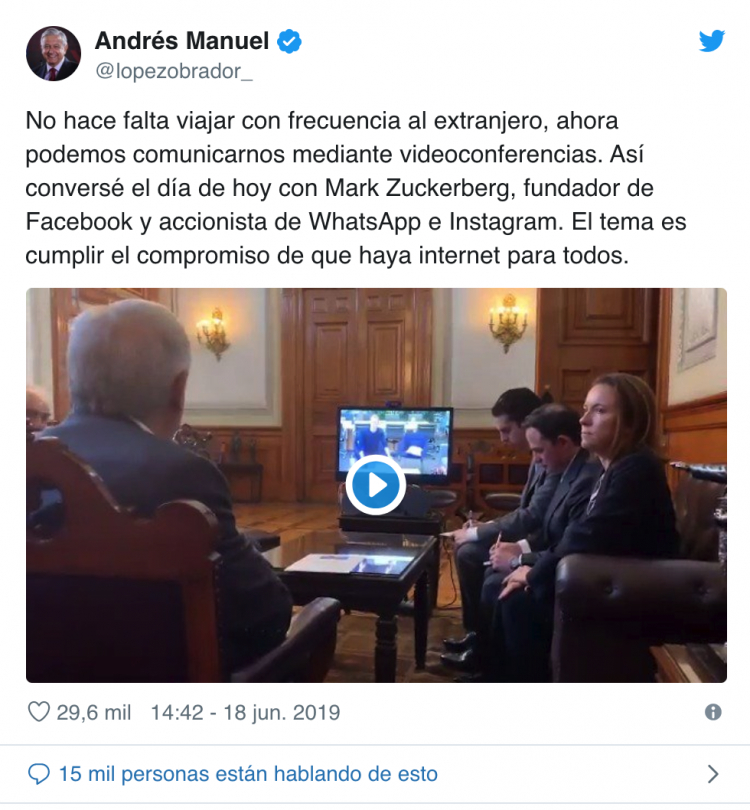Click the word 'Facebook' in the tweet
The width and height of the screenshot is (750, 810).
[x=79, y=222]
